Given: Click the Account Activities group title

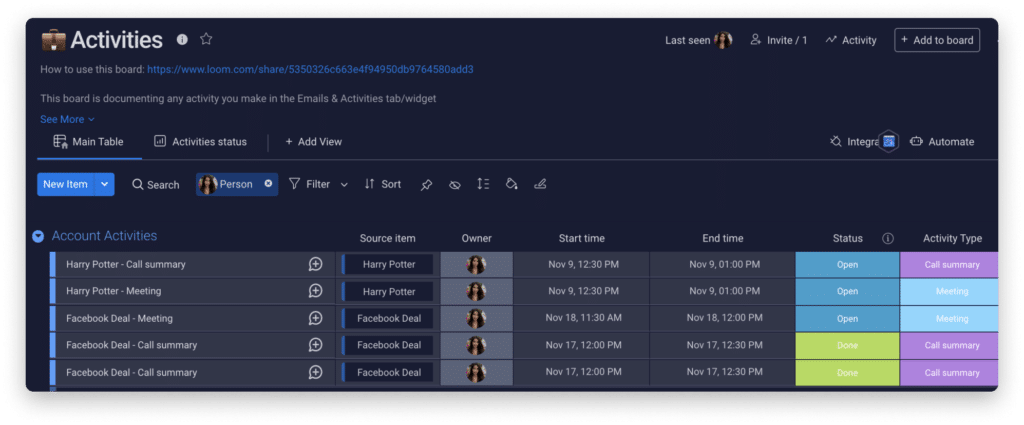Looking at the screenshot, I should coord(104,236).
